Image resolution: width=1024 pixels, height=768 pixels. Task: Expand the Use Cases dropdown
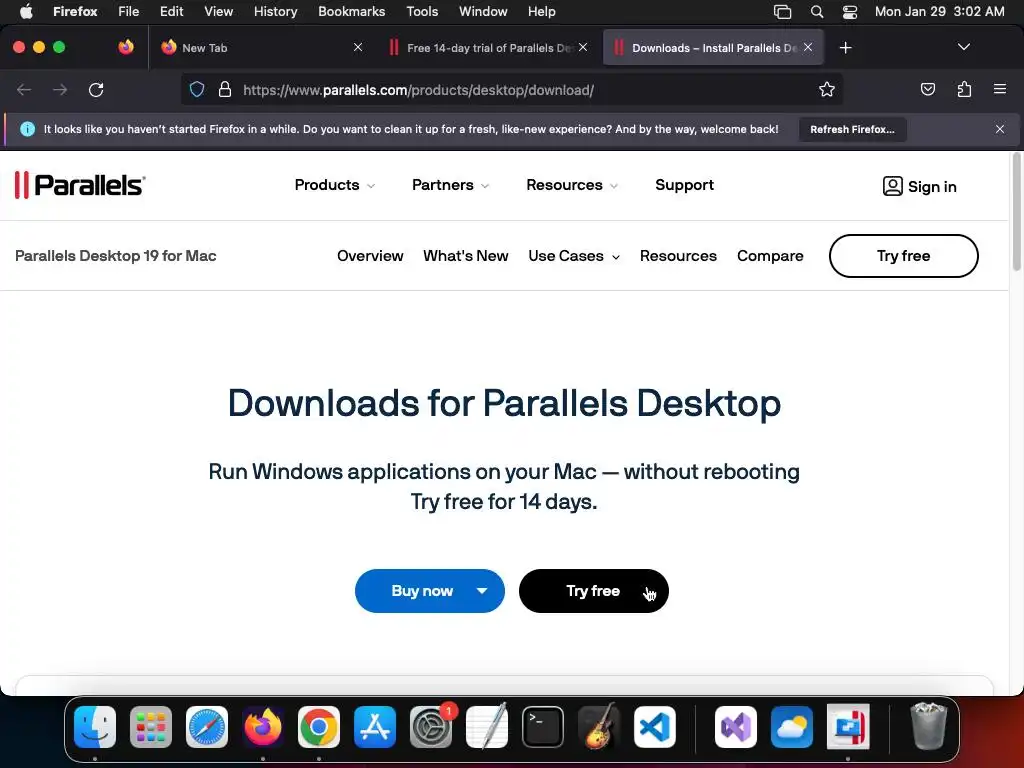[574, 256]
